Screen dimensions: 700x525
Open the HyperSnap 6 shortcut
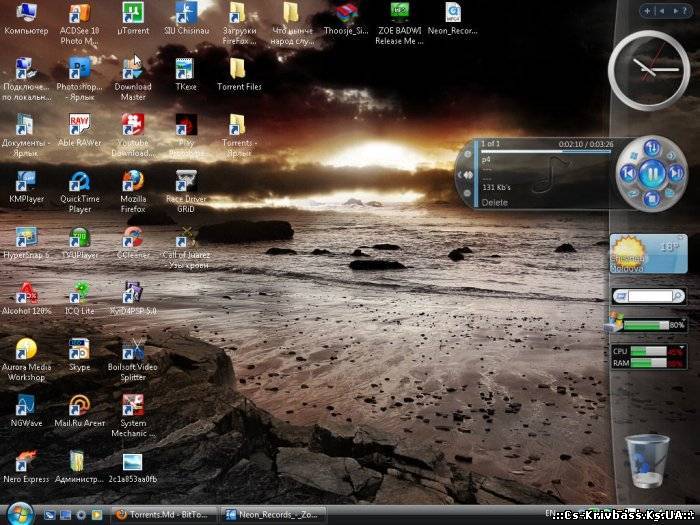point(26,243)
